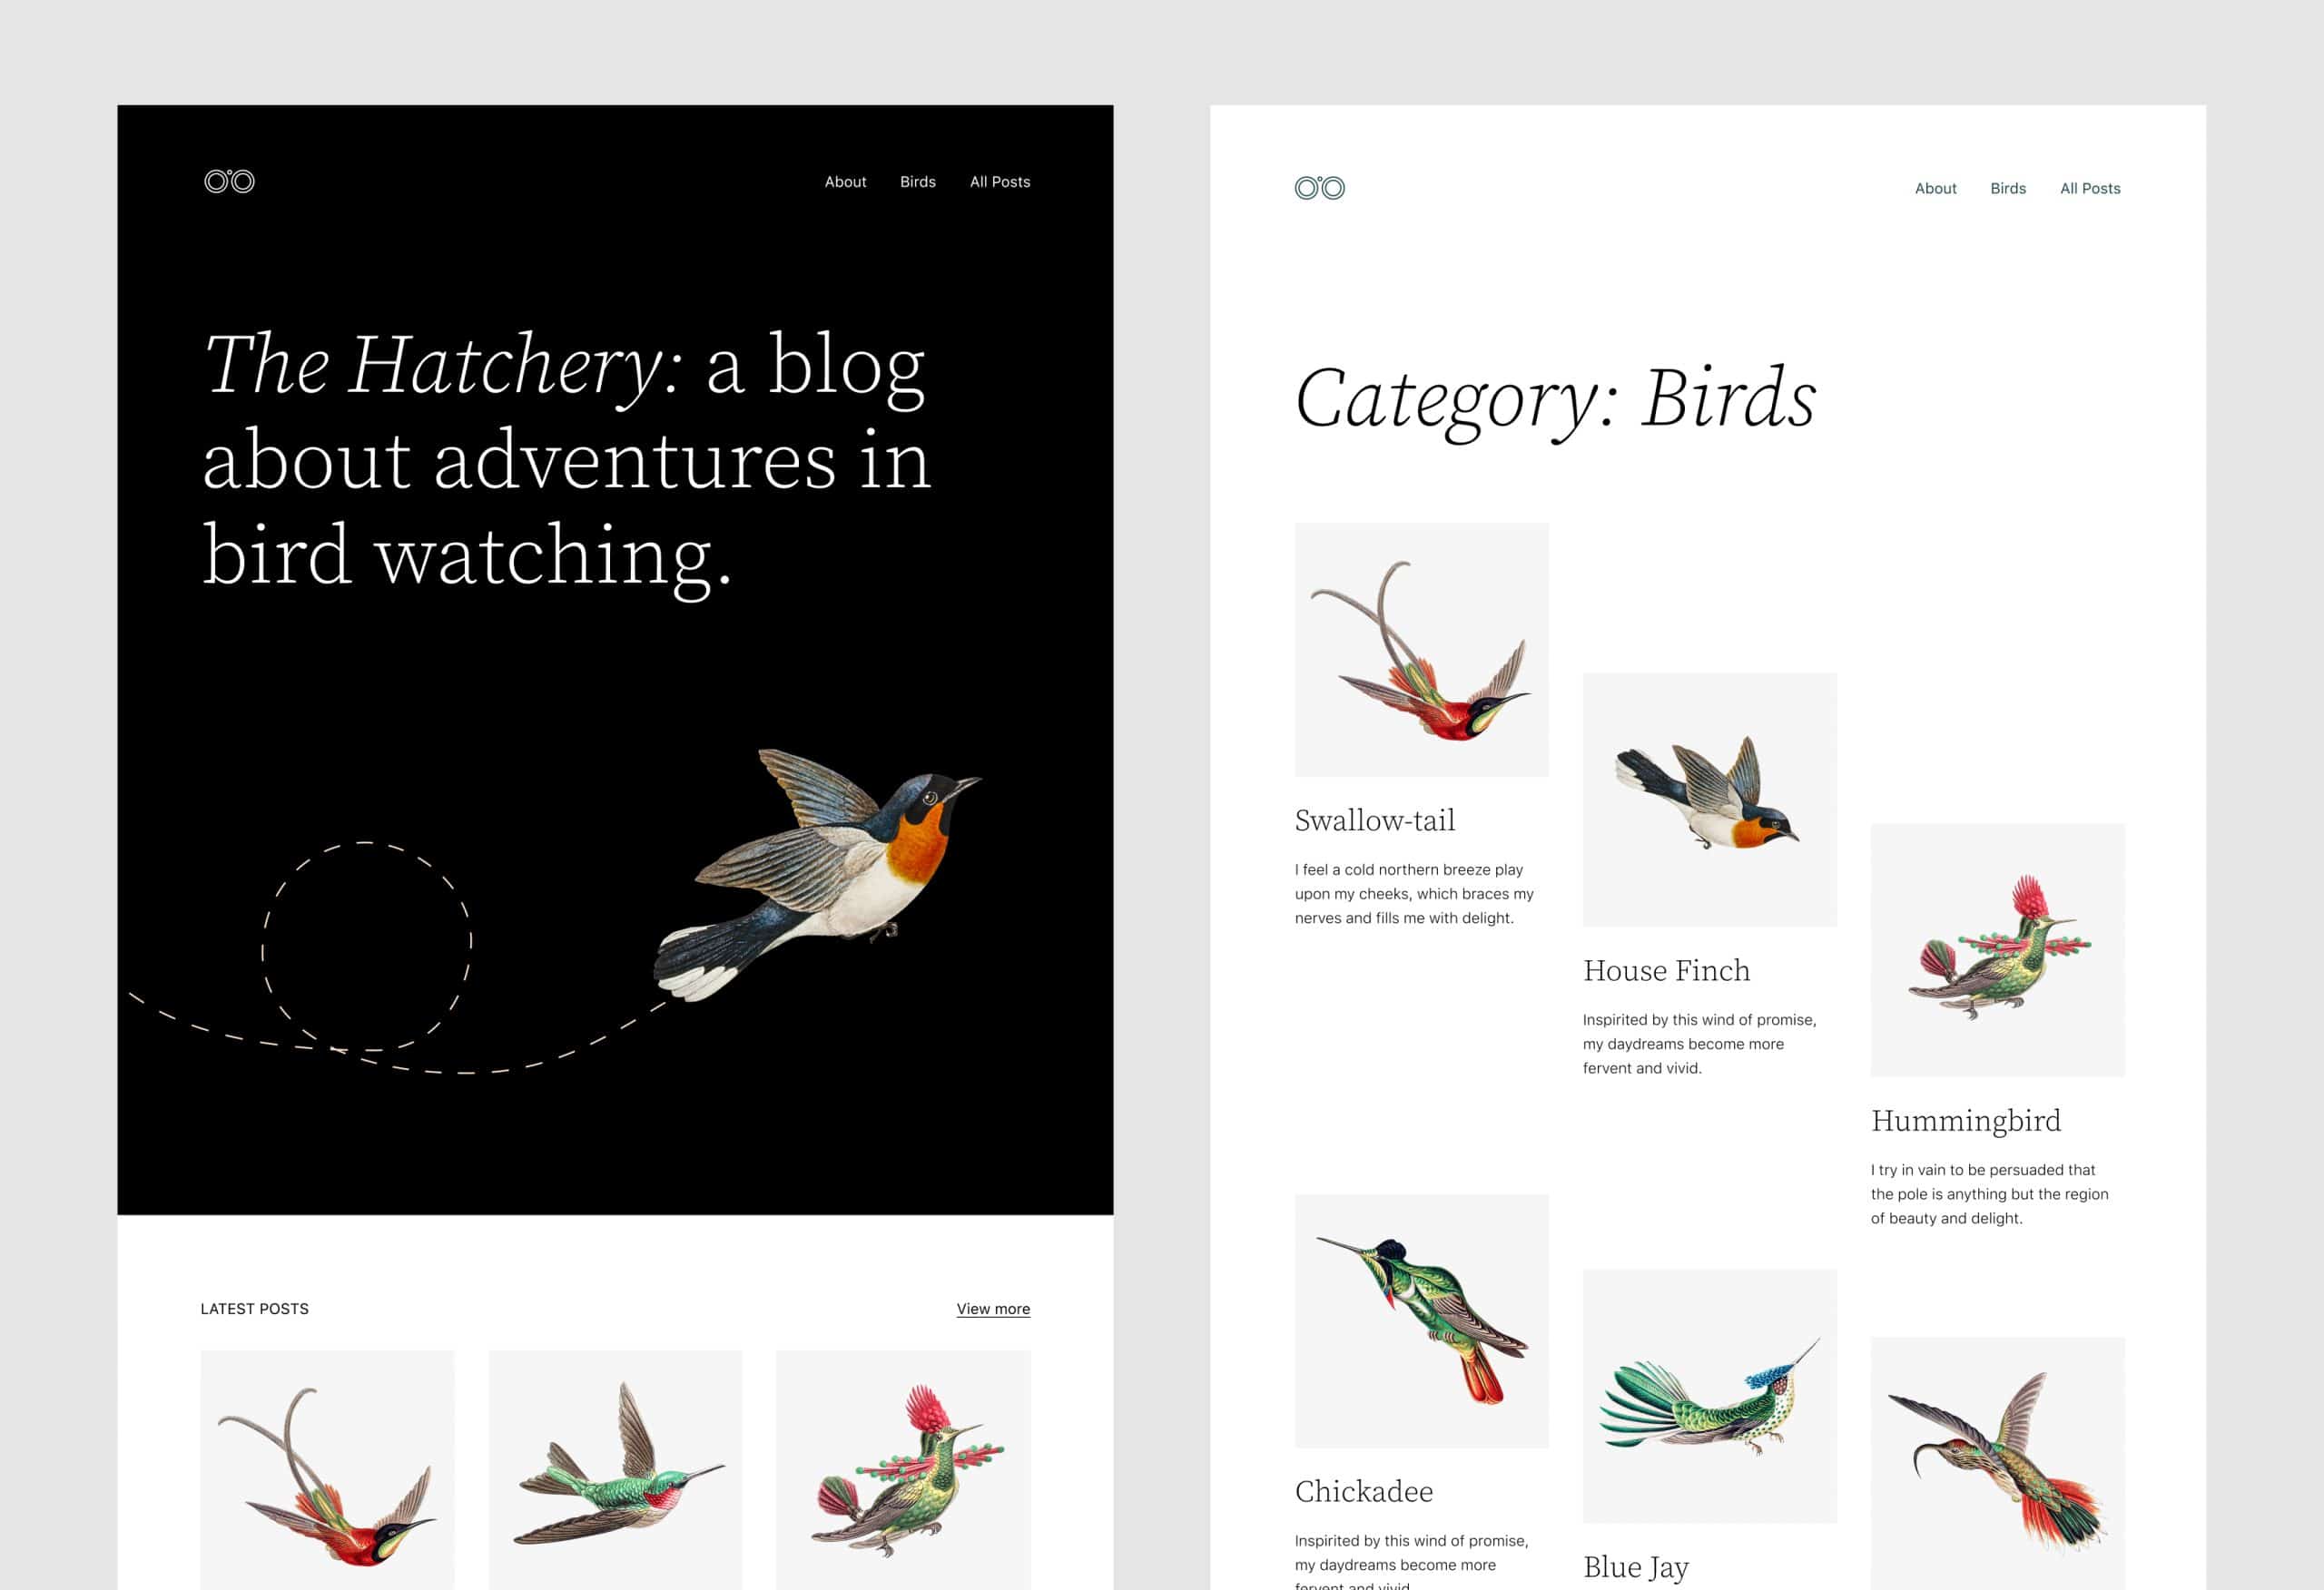This screenshot has height=1590, width=2324.
Task: Select All Posts in right panel nav
Action: (x=2089, y=187)
